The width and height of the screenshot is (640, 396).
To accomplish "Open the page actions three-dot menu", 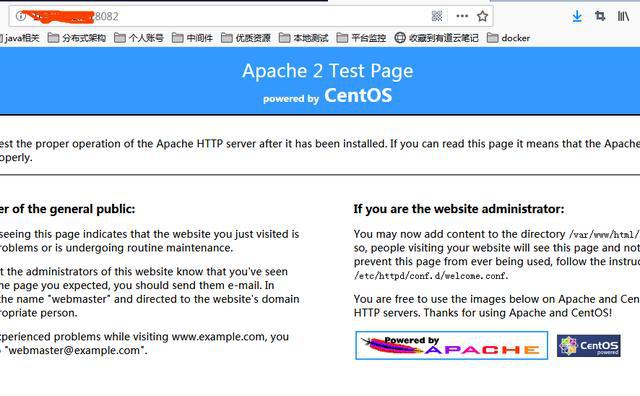I will (x=462, y=16).
